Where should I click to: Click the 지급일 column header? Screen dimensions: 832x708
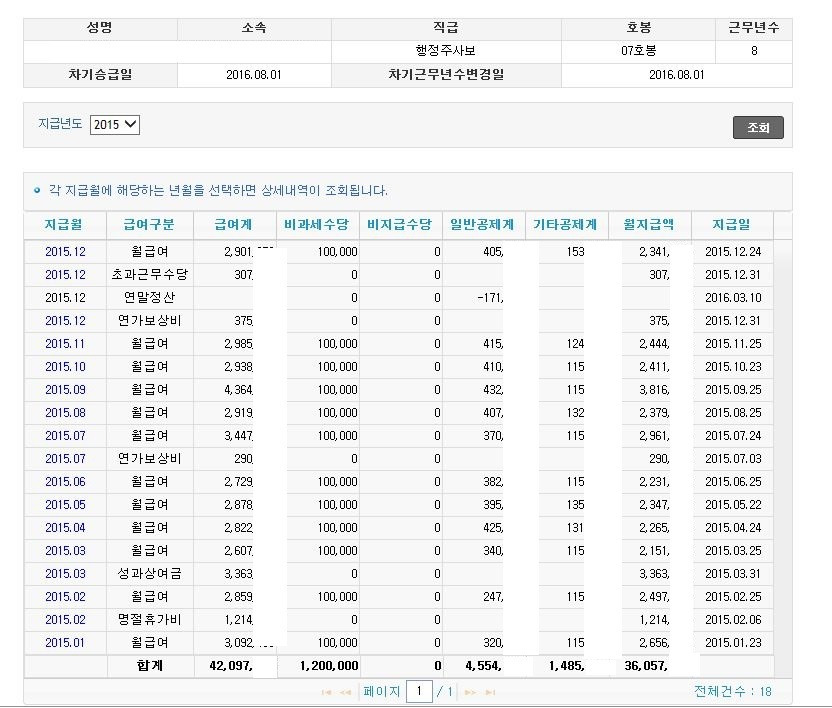coord(731,225)
